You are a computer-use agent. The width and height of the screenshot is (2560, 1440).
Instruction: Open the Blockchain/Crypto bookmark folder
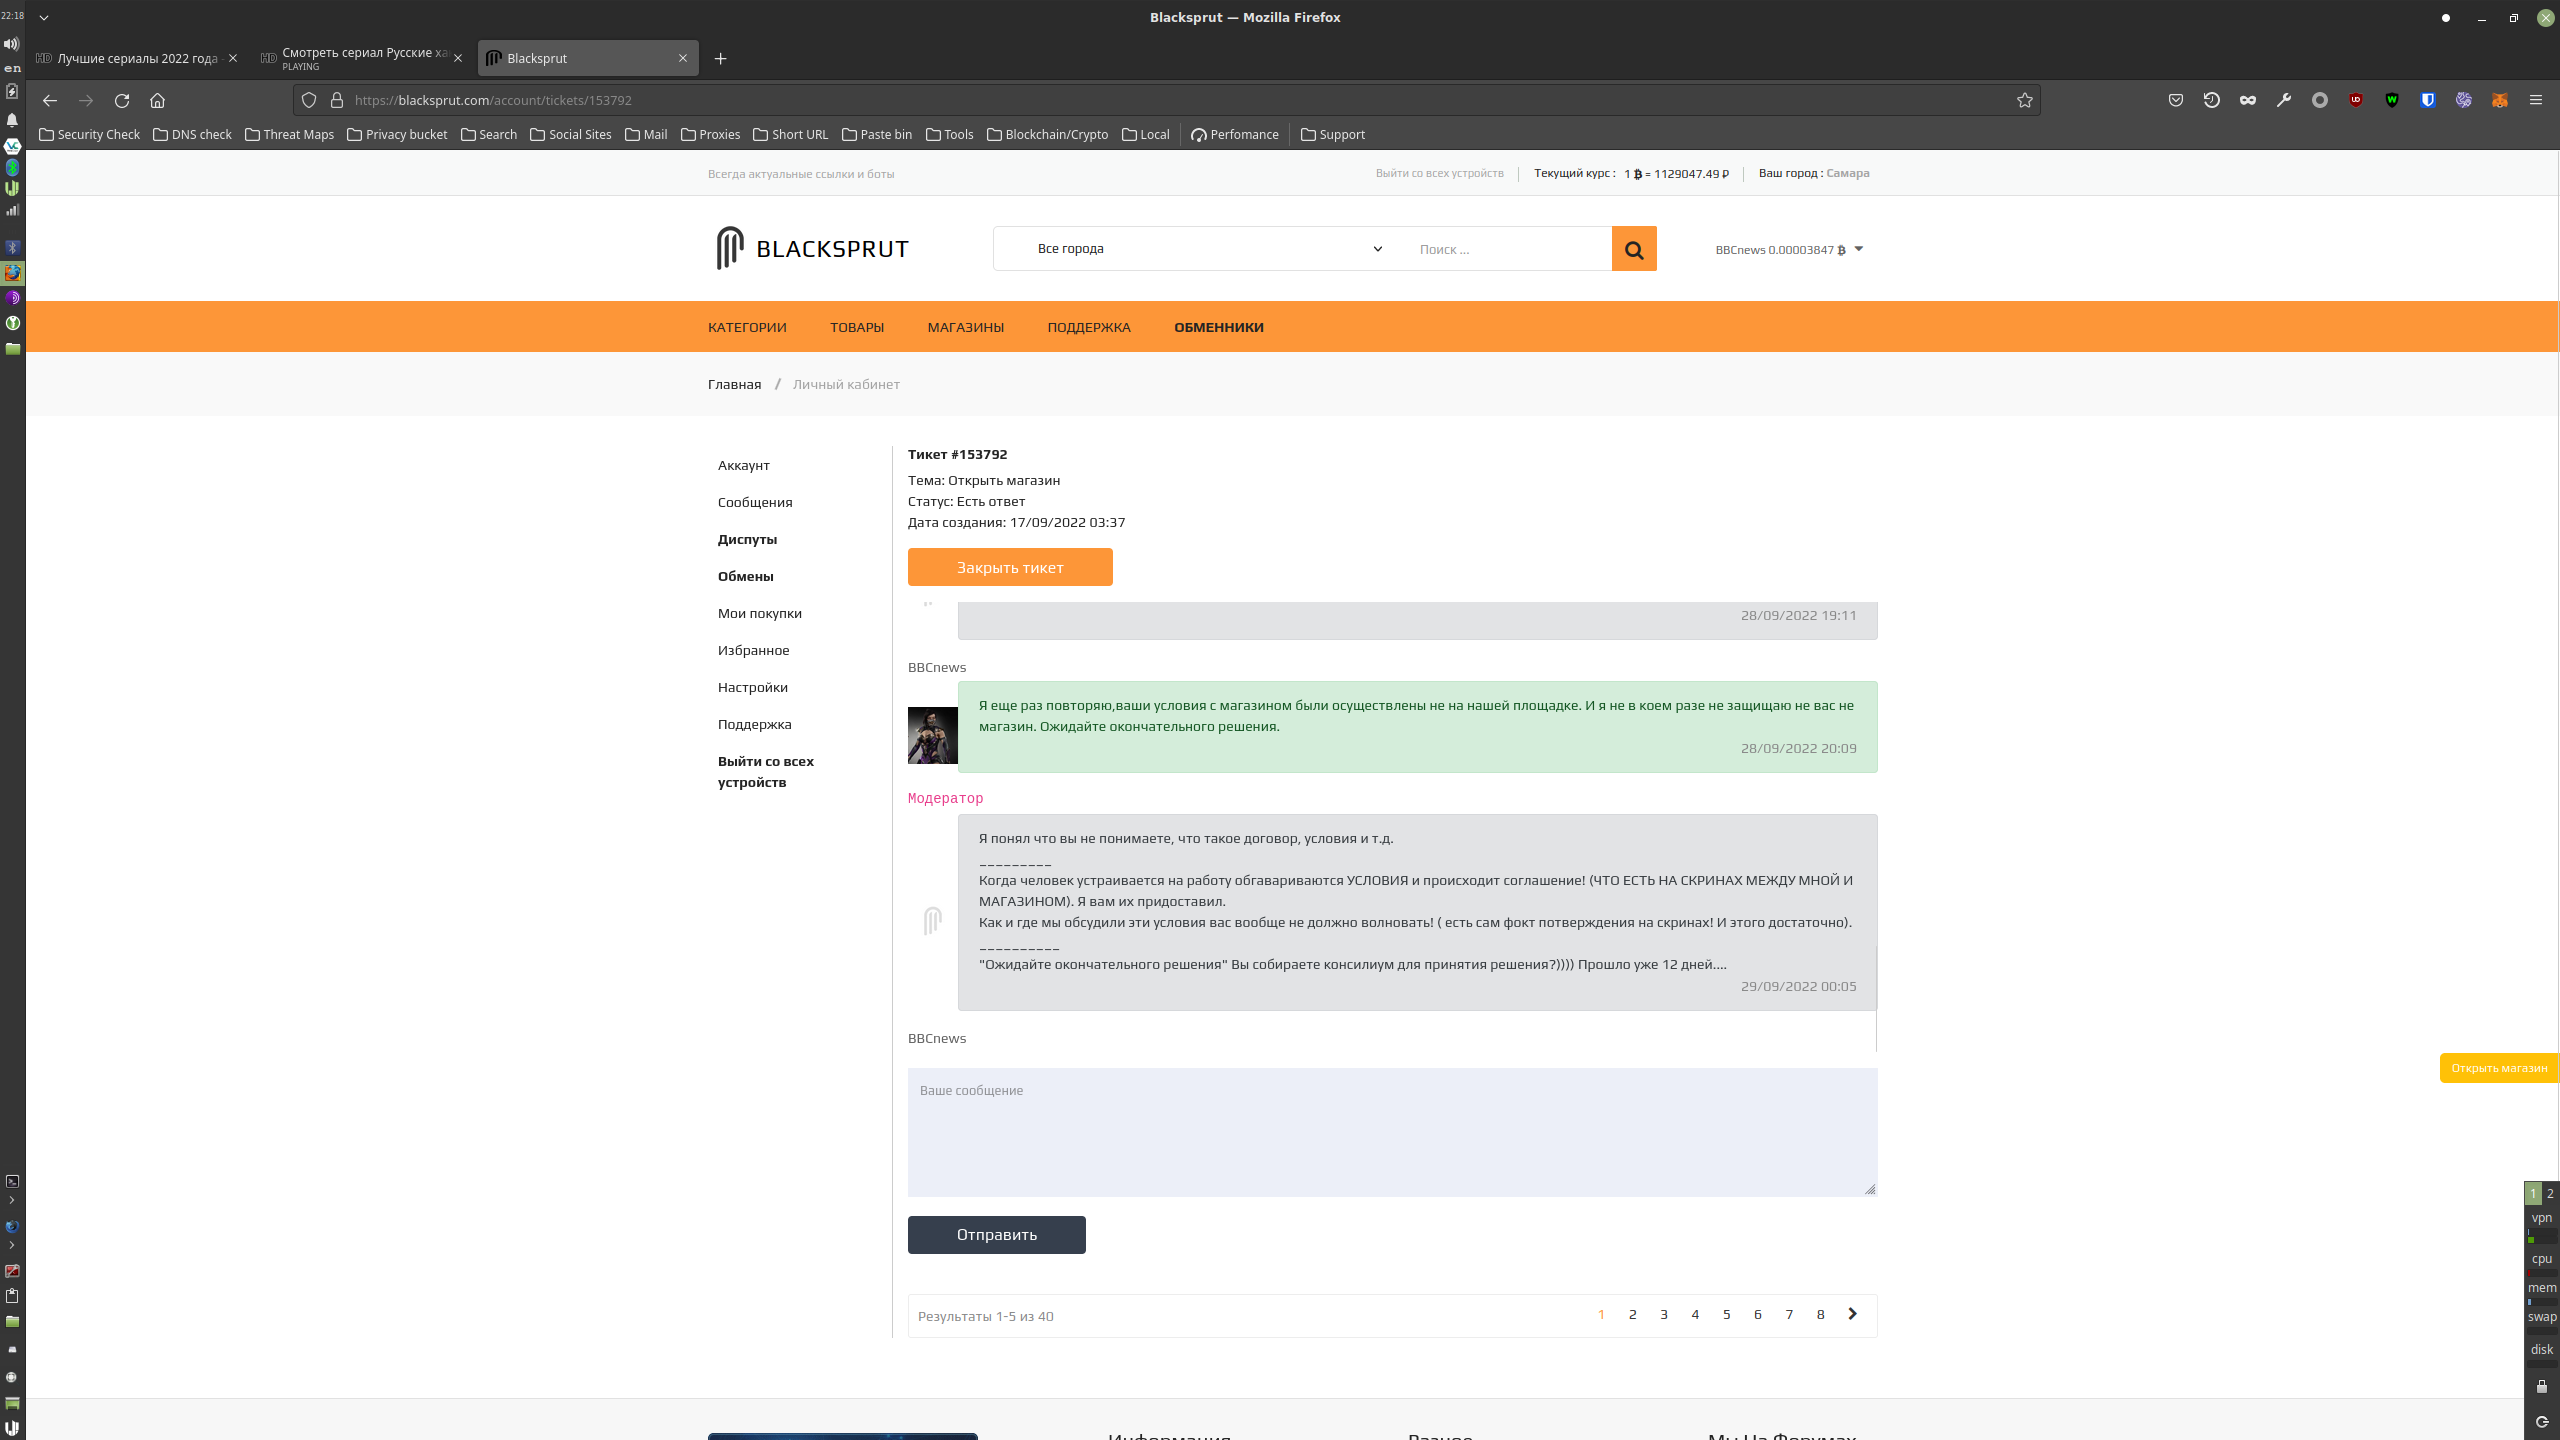point(1047,134)
